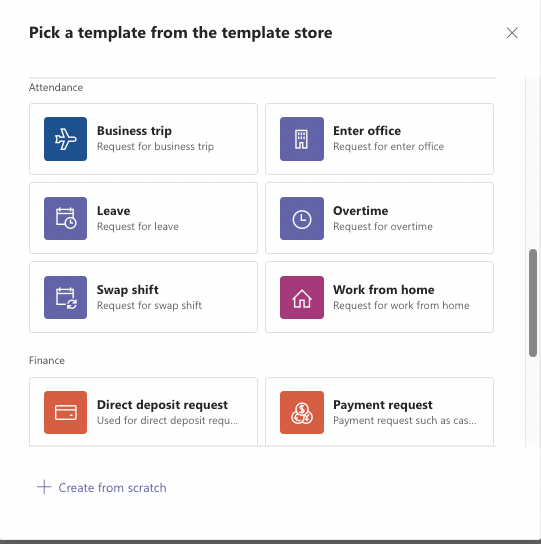Click the template list vertical scrollbar thumb

tap(533, 303)
